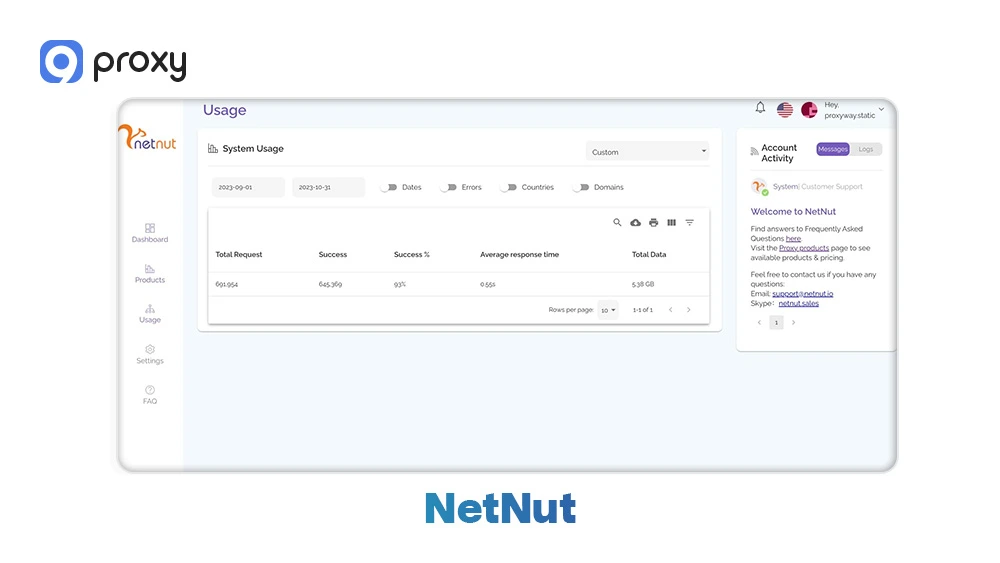Open the Proxy products link
The width and height of the screenshot is (1000, 563).
coord(804,248)
